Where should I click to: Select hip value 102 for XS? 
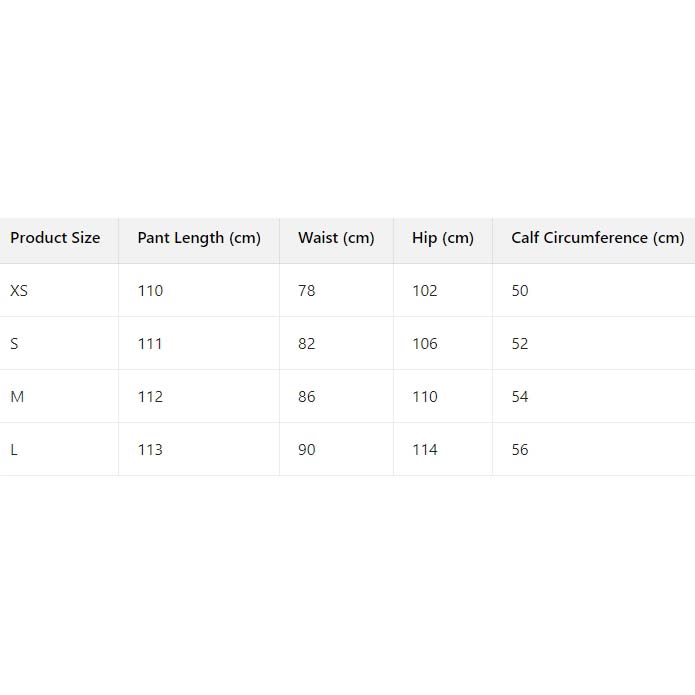425,291
